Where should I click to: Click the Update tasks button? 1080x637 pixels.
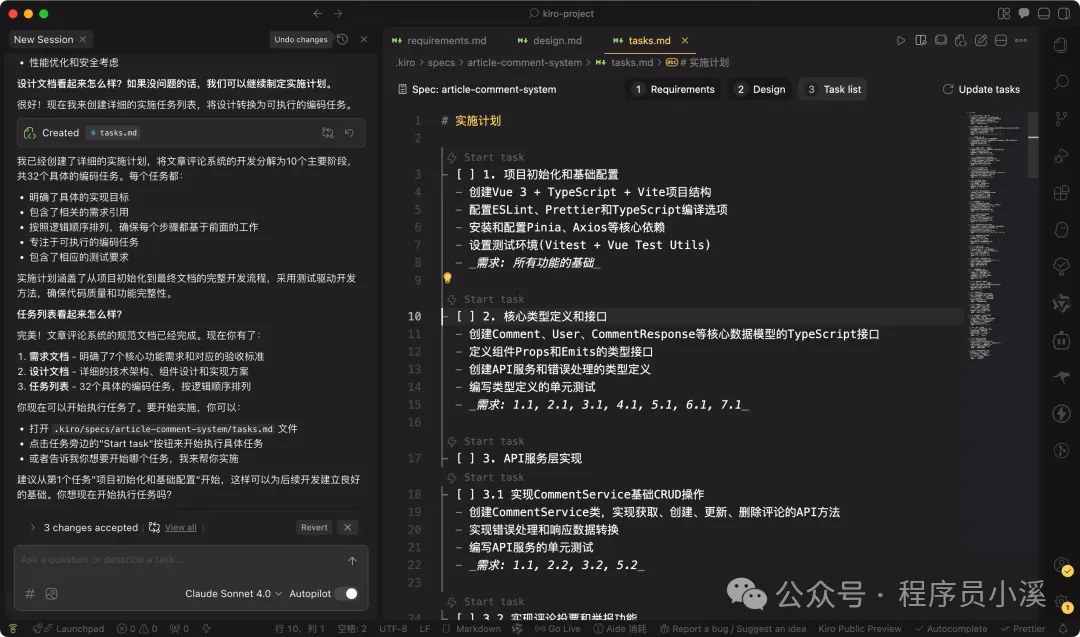[981, 89]
